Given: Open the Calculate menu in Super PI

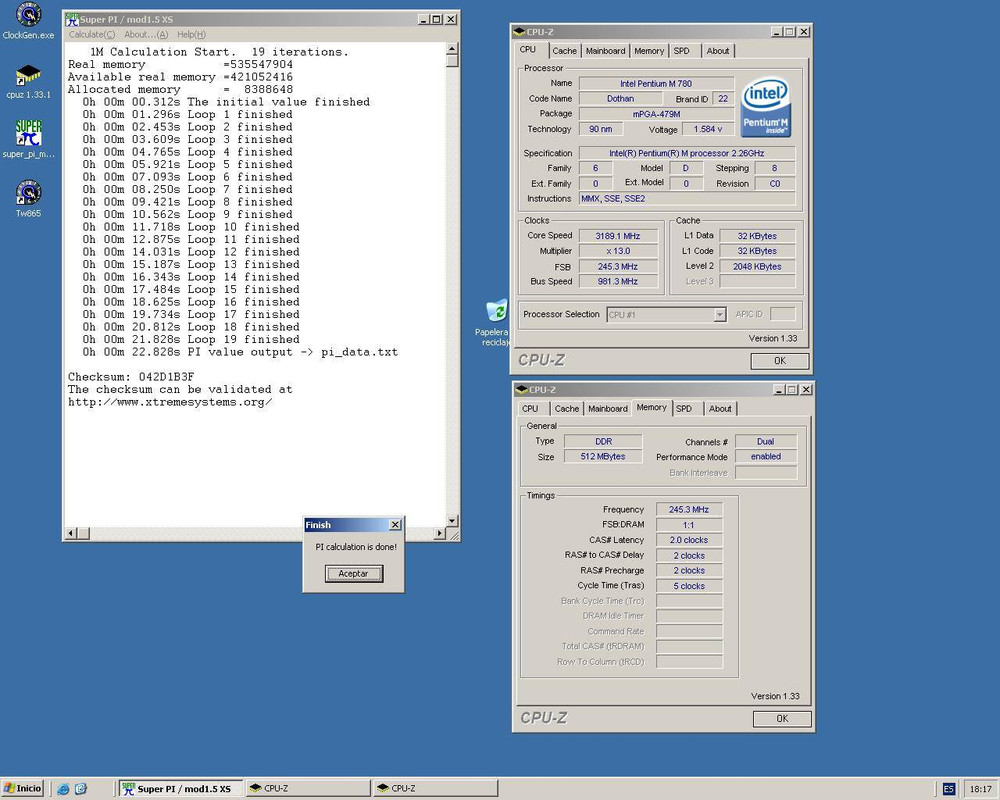Looking at the screenshot, I should (92, 34).
